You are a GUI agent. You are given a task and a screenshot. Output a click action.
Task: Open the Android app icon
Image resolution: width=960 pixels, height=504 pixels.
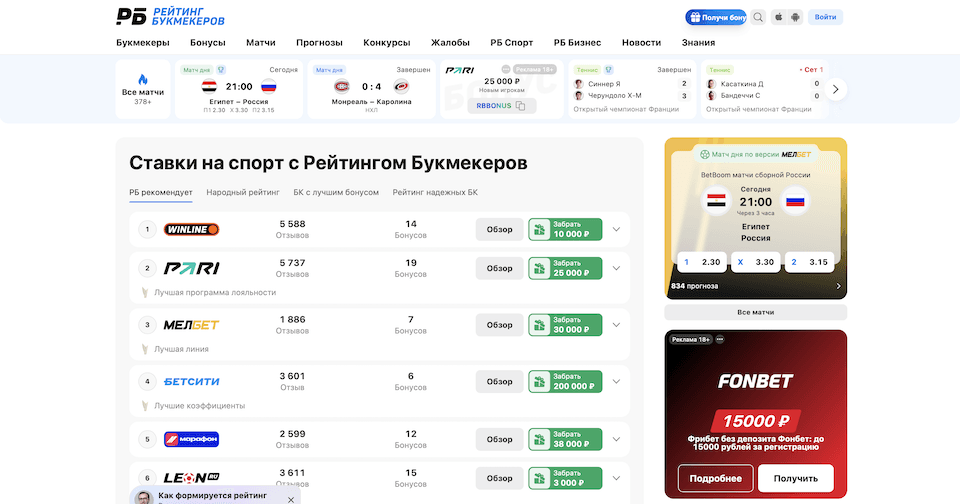click(795, 17)
